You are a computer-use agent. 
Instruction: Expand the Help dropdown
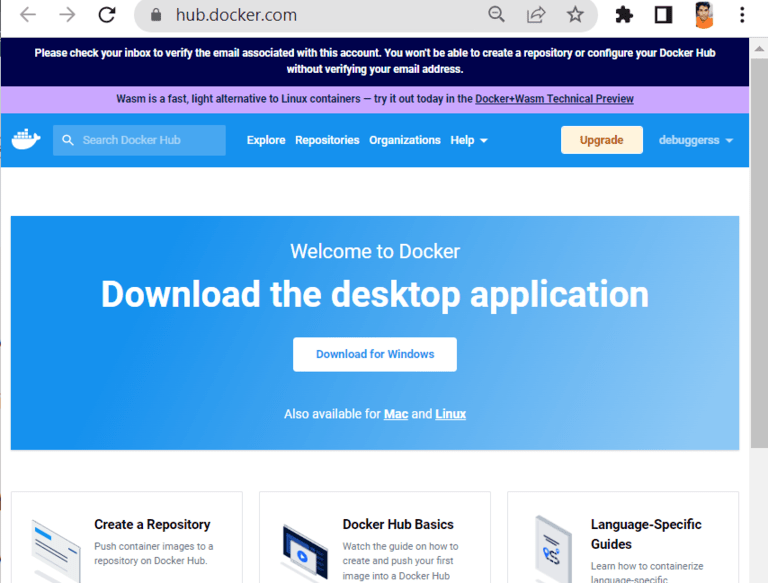coord(469,140)
